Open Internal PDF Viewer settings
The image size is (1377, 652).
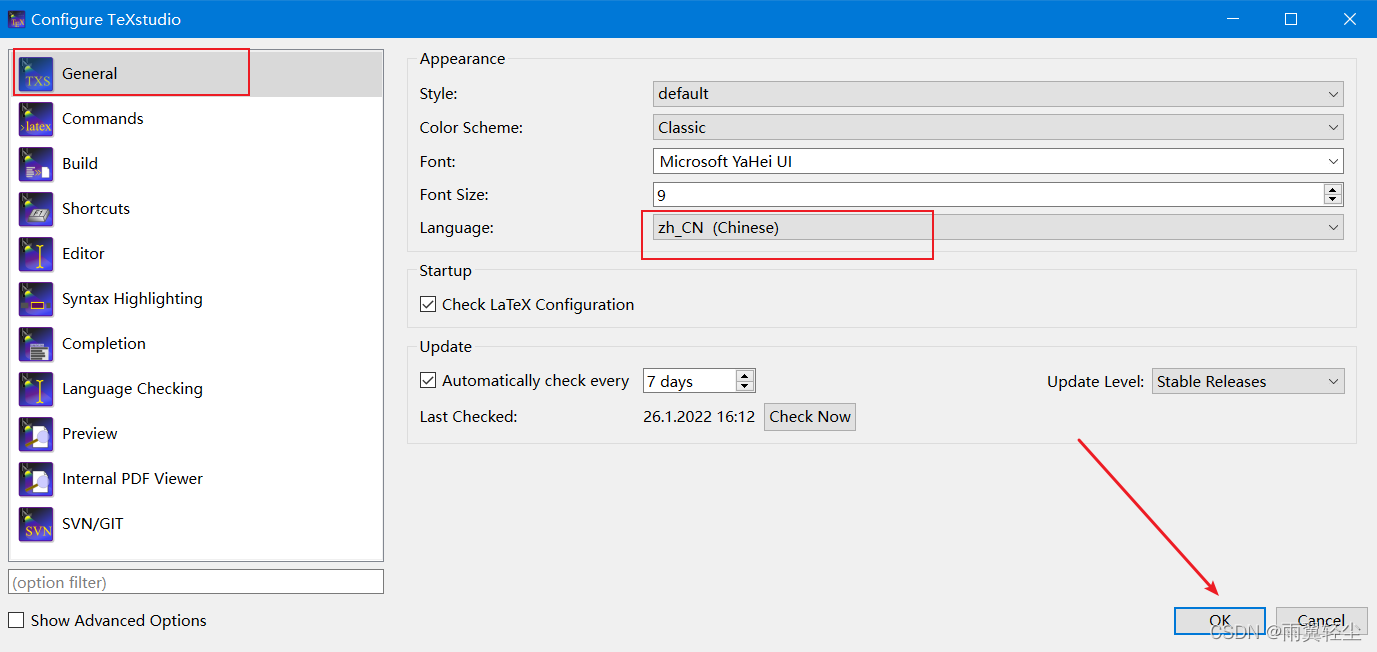point(196,479)
